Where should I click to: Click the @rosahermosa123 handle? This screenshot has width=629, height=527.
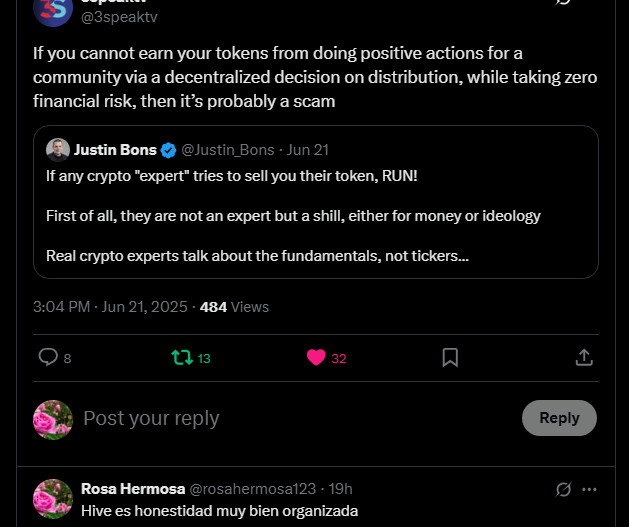point(254,489)
